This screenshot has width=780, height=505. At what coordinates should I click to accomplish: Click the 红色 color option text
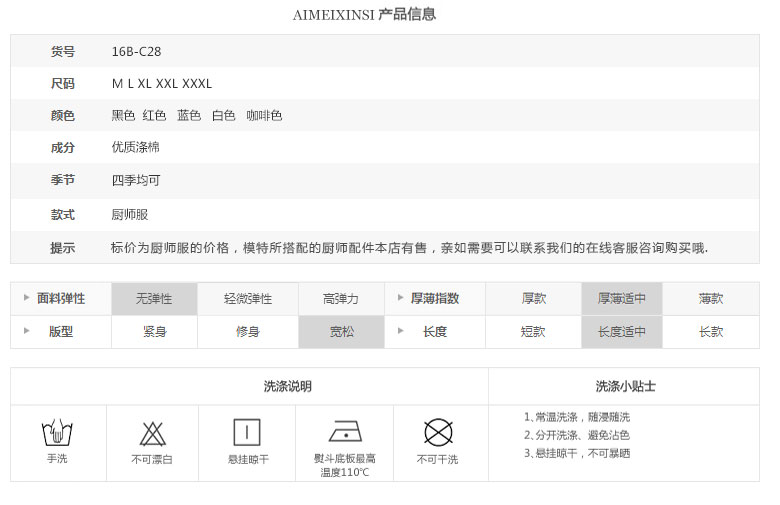(x=154, y=116)
